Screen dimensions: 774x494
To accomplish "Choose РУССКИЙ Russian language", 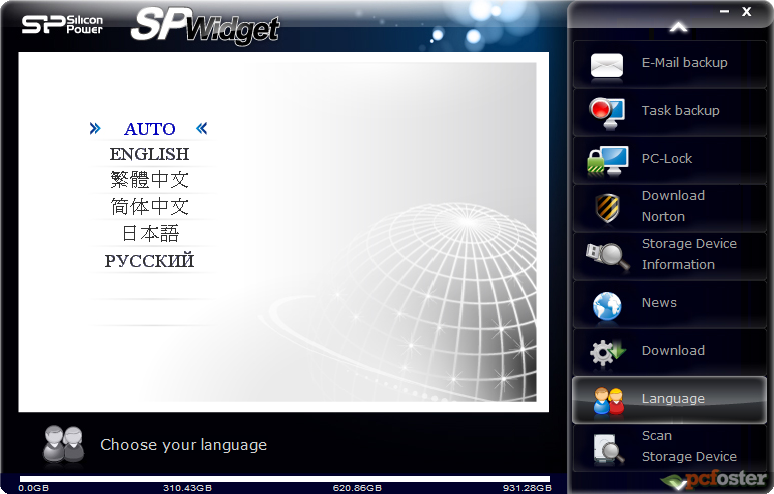I will (x=150, y=261).
